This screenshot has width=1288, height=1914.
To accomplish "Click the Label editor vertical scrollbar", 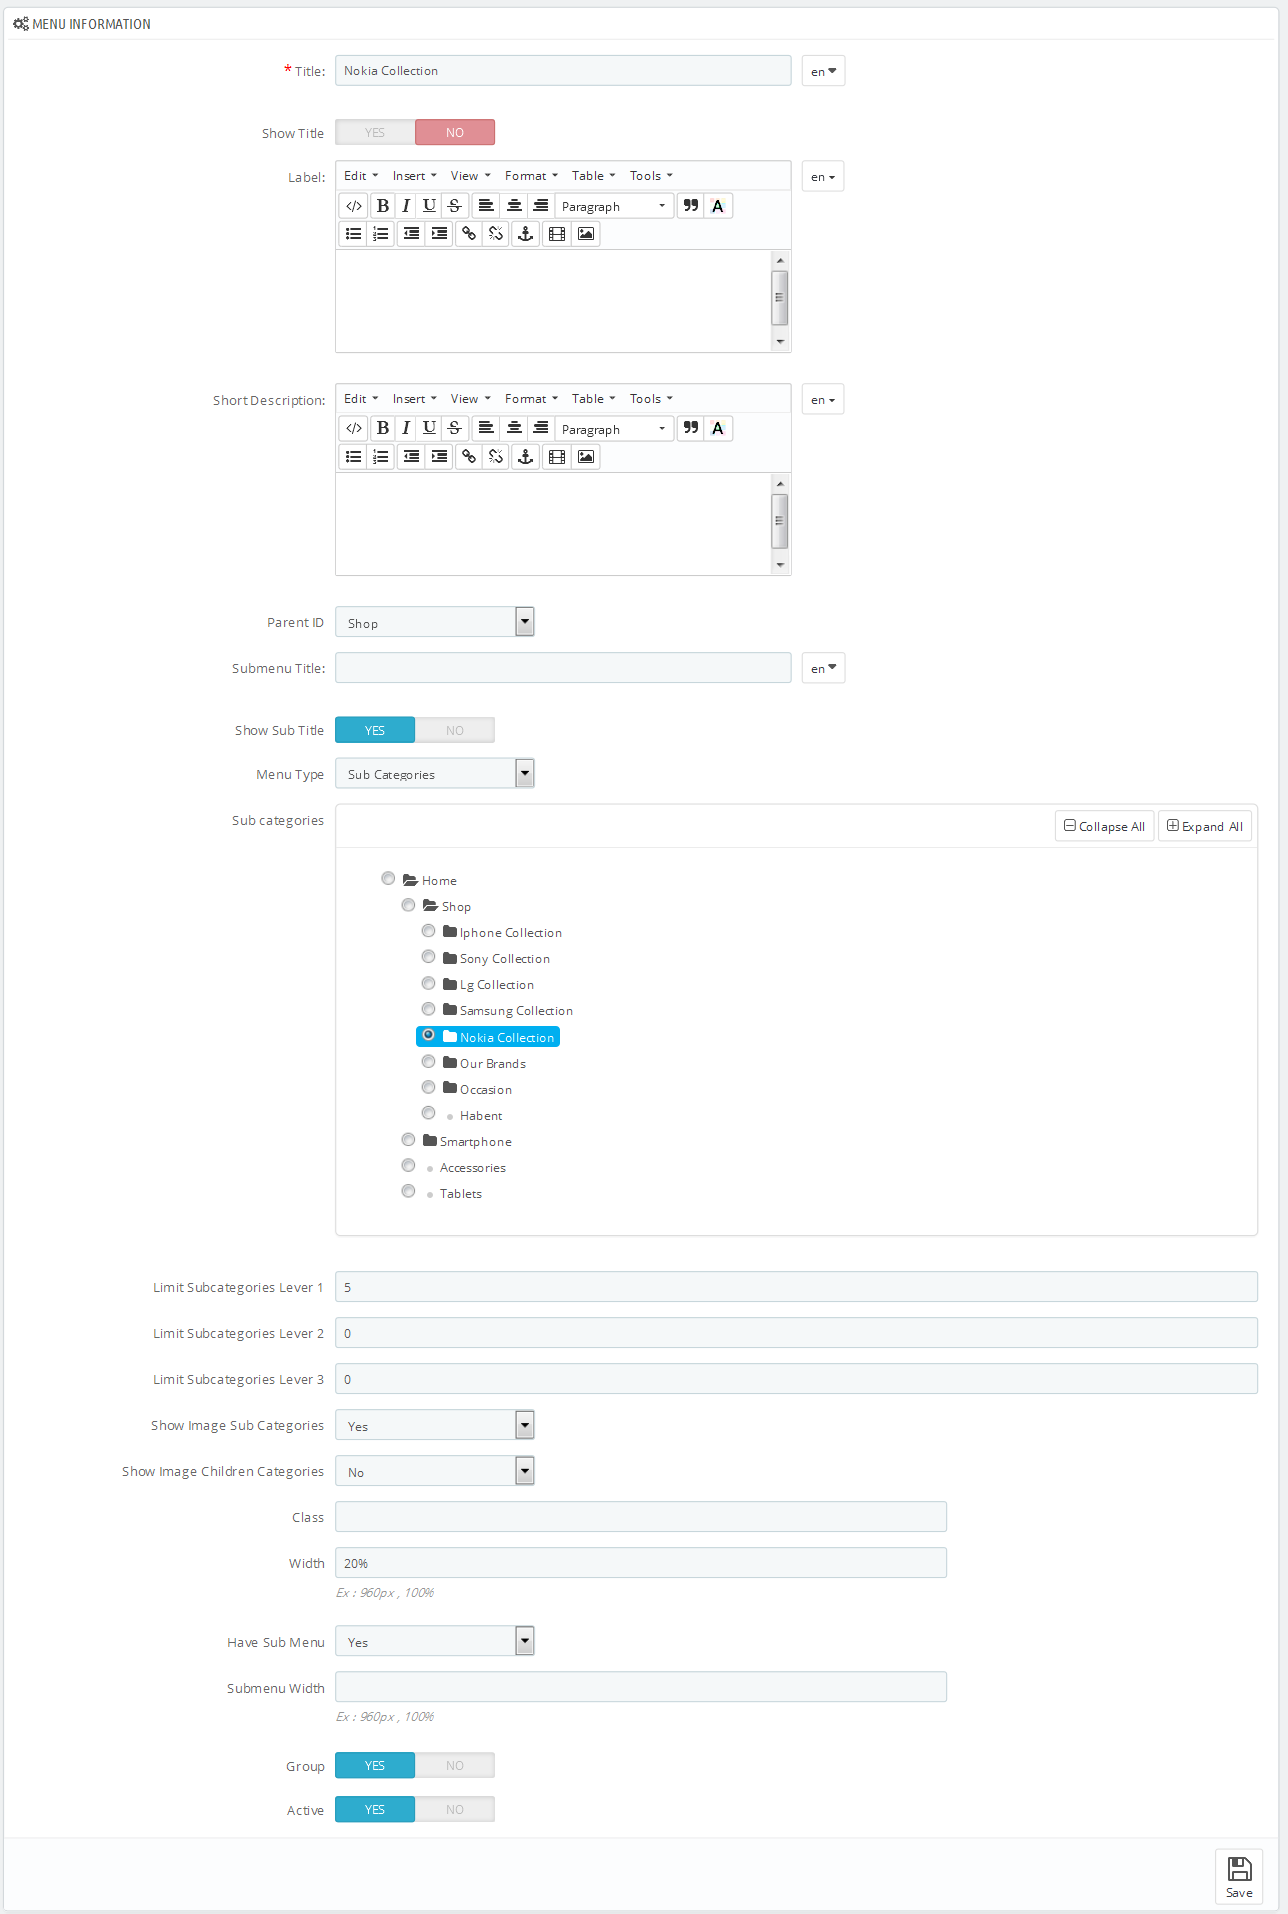I will point(780,300).
